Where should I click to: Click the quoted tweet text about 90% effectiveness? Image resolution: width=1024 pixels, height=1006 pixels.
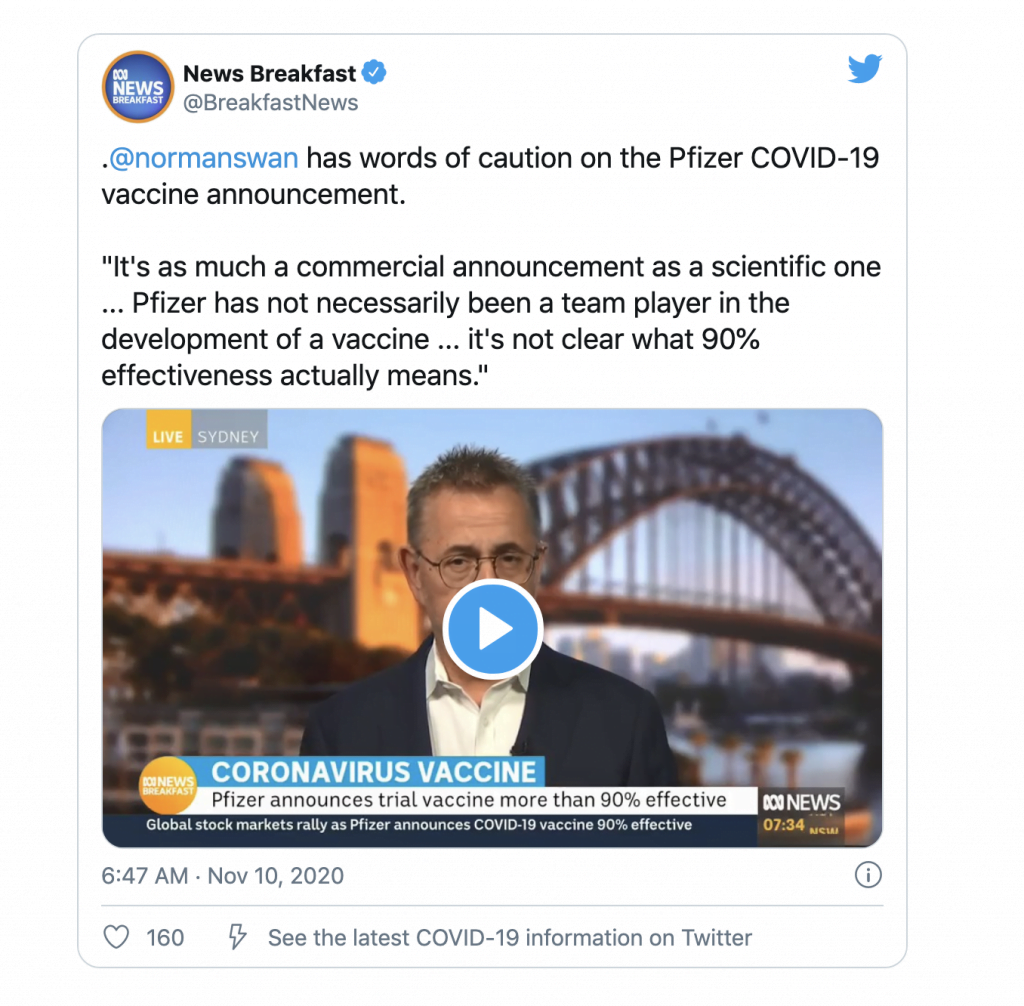click(x=491, y=321)
